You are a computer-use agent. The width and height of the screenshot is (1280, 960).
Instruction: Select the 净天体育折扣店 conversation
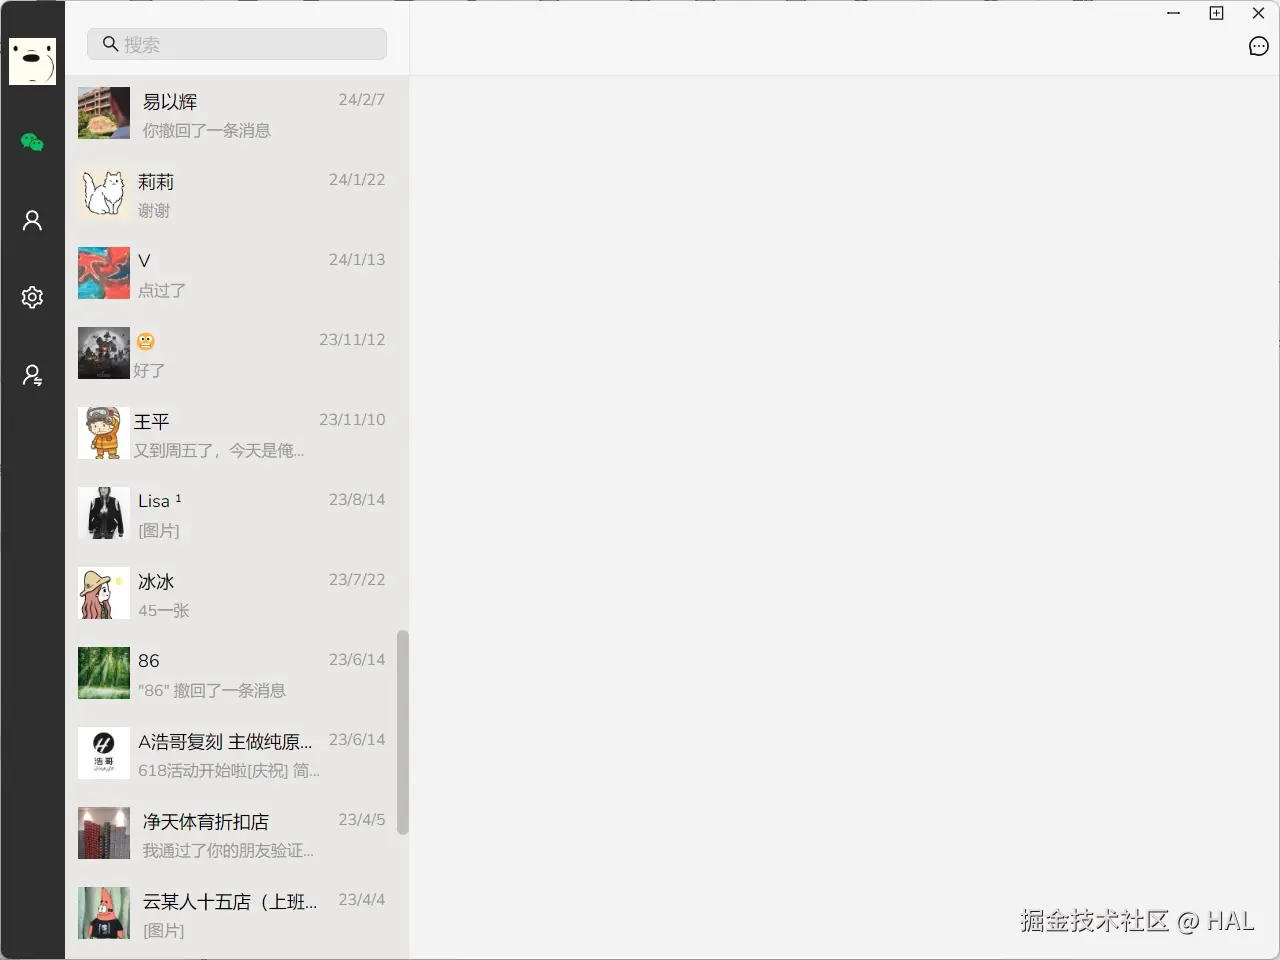click(235, 833)
